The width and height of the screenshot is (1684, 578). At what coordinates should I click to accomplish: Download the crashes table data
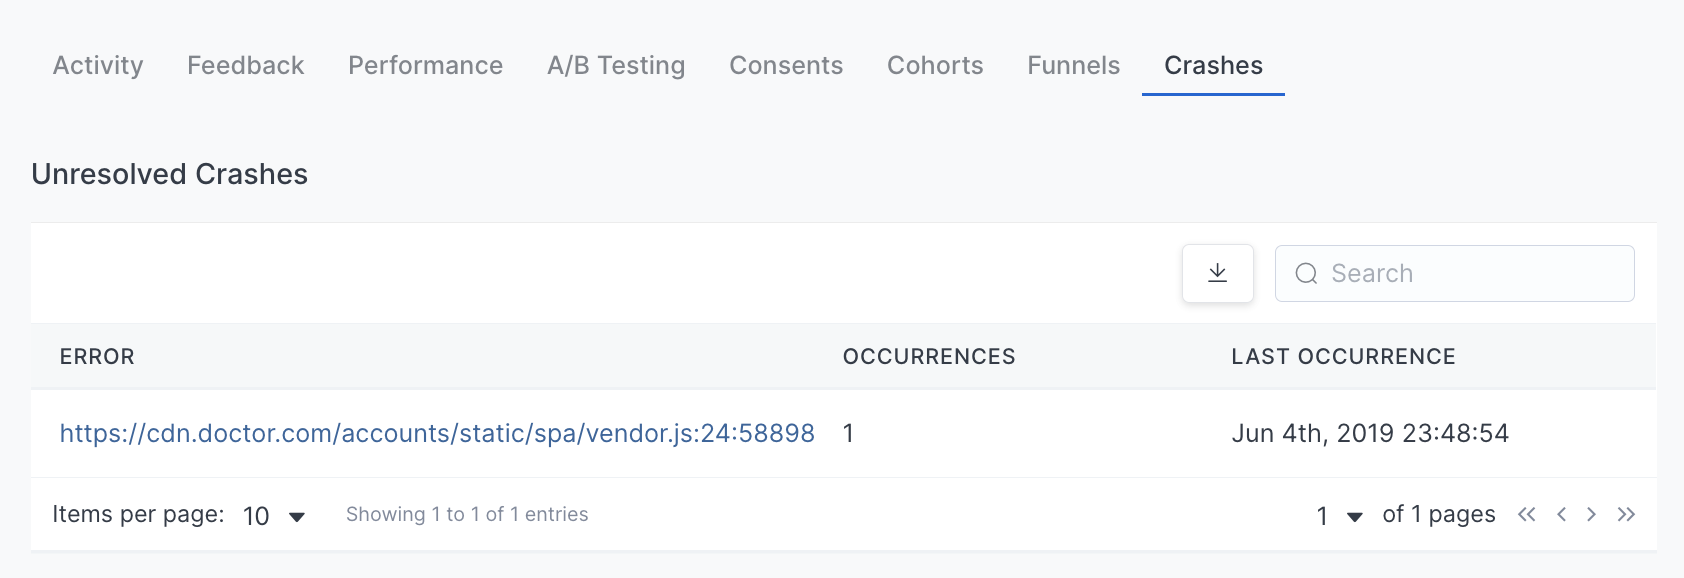pos(1217,273)
